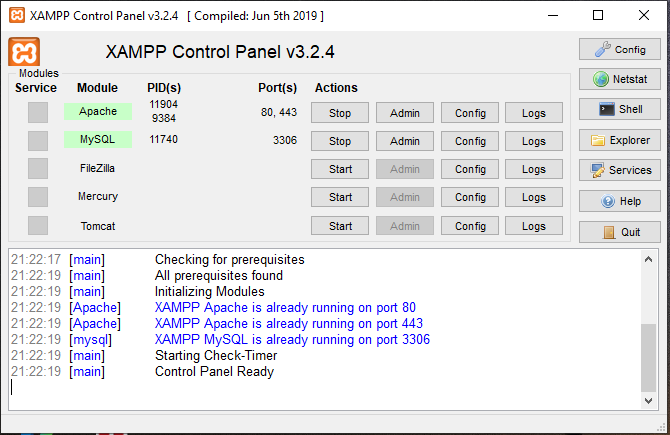This screenshot has width=670, height=435.
Task: View Mercury Logs
Action: pos(534,197)
